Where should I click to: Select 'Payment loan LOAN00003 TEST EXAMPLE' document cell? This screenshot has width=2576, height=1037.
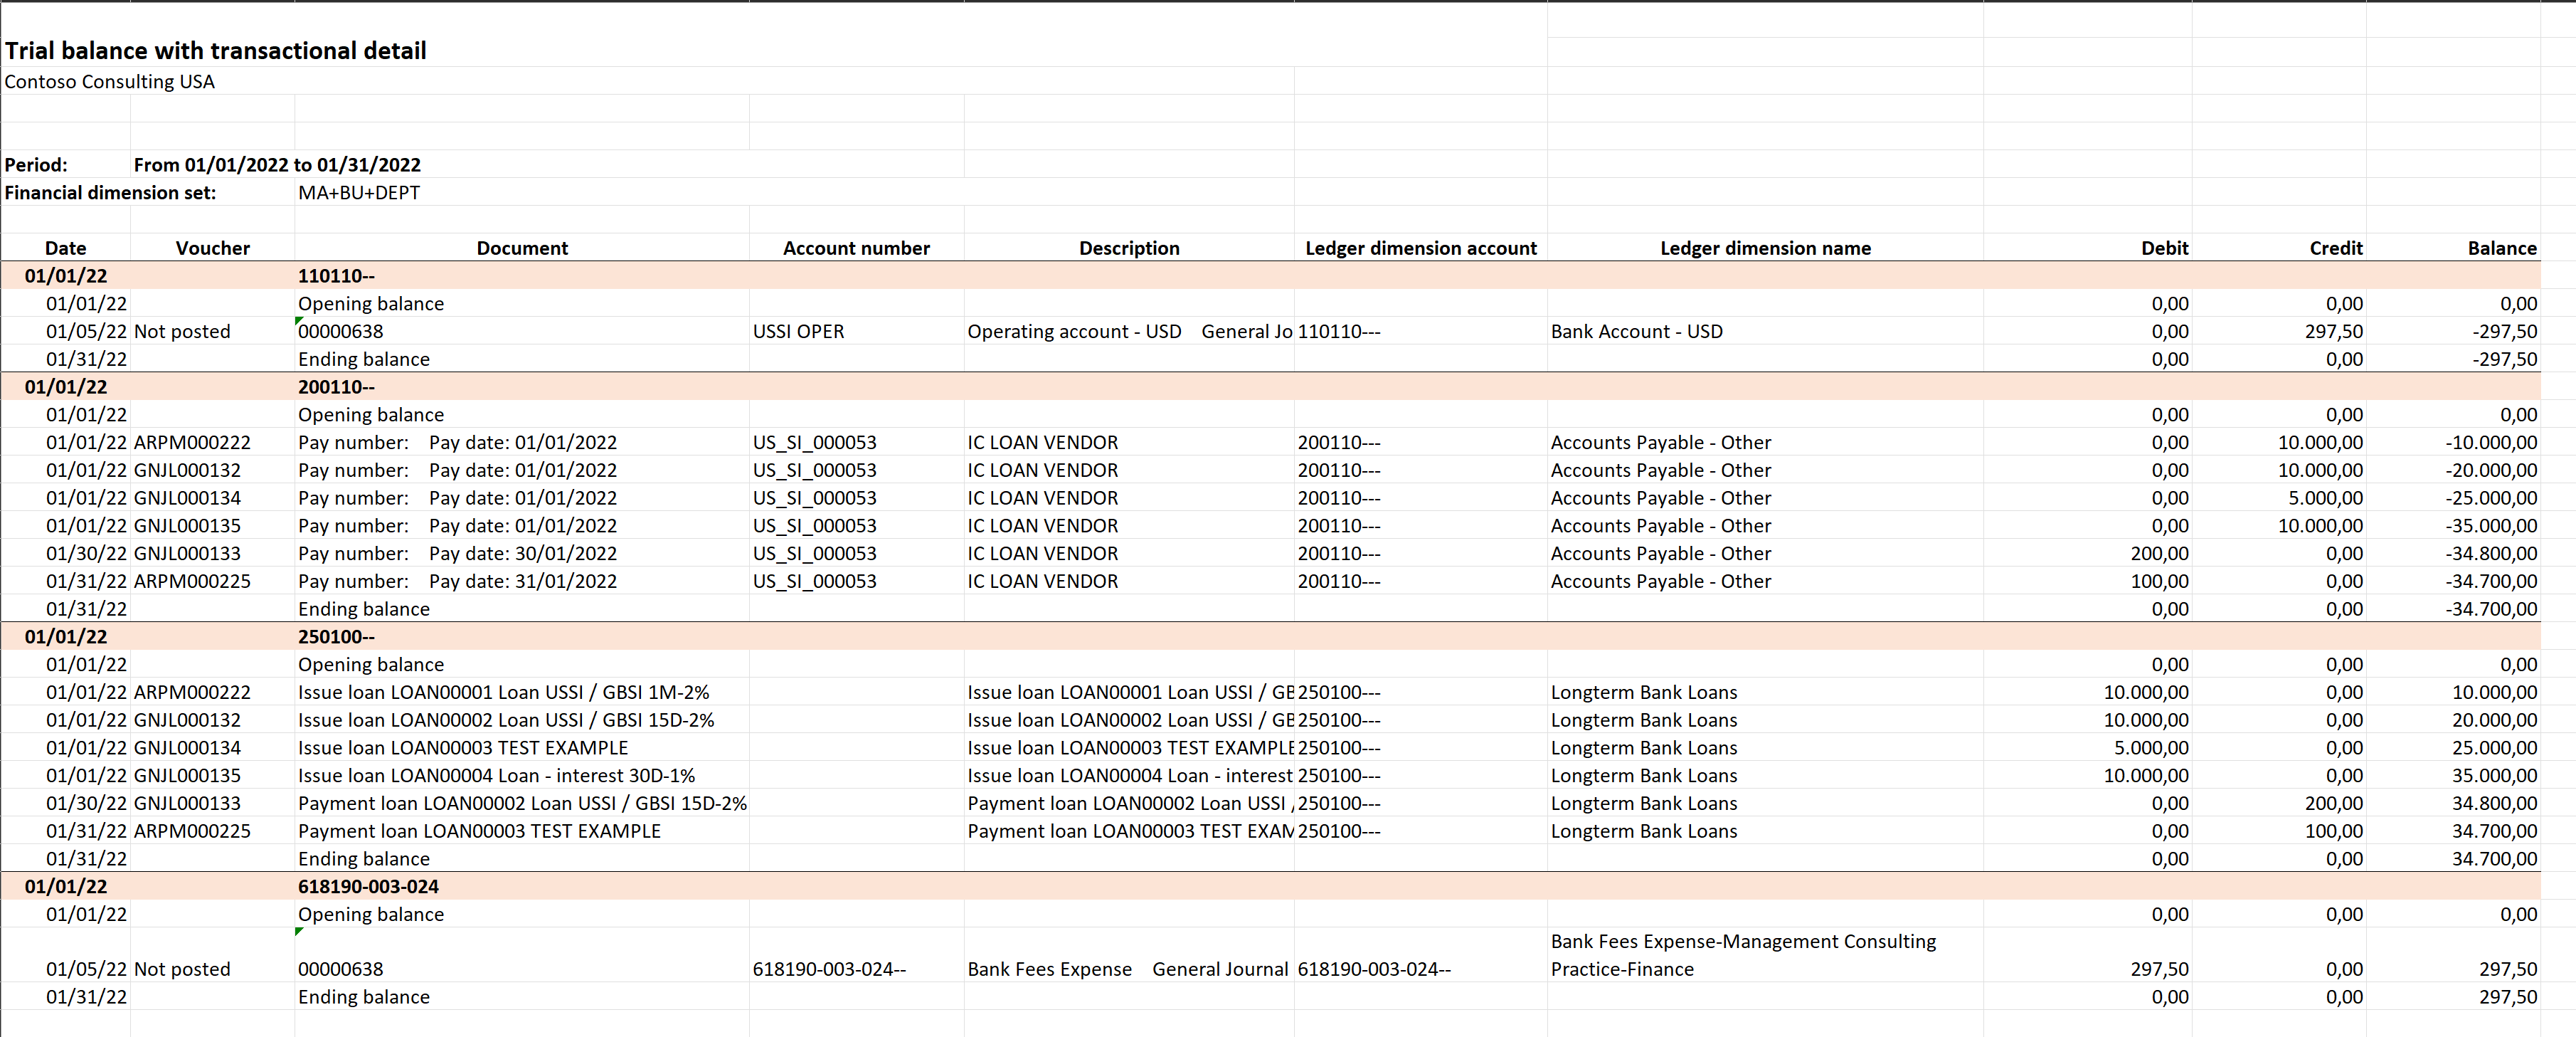(x=479, y=831)
